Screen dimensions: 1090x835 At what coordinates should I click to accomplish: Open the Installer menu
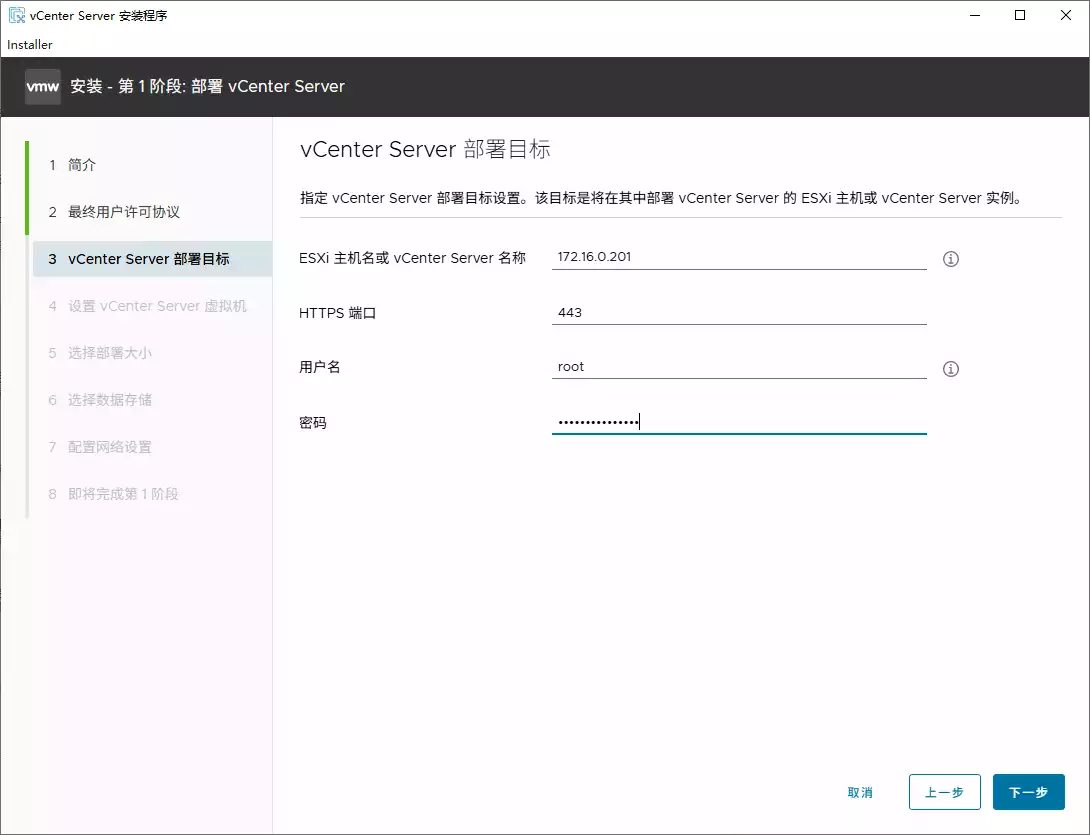[x=30, y=44]
